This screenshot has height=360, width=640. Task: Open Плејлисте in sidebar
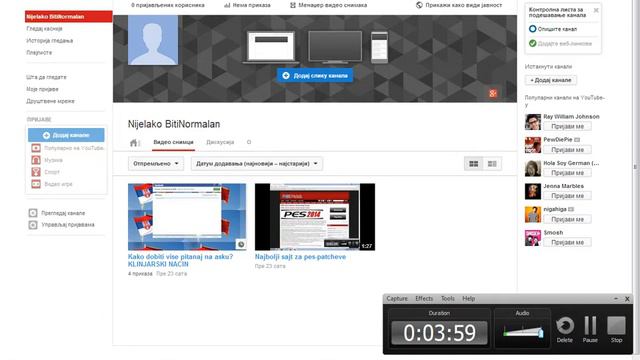[39, 53]
